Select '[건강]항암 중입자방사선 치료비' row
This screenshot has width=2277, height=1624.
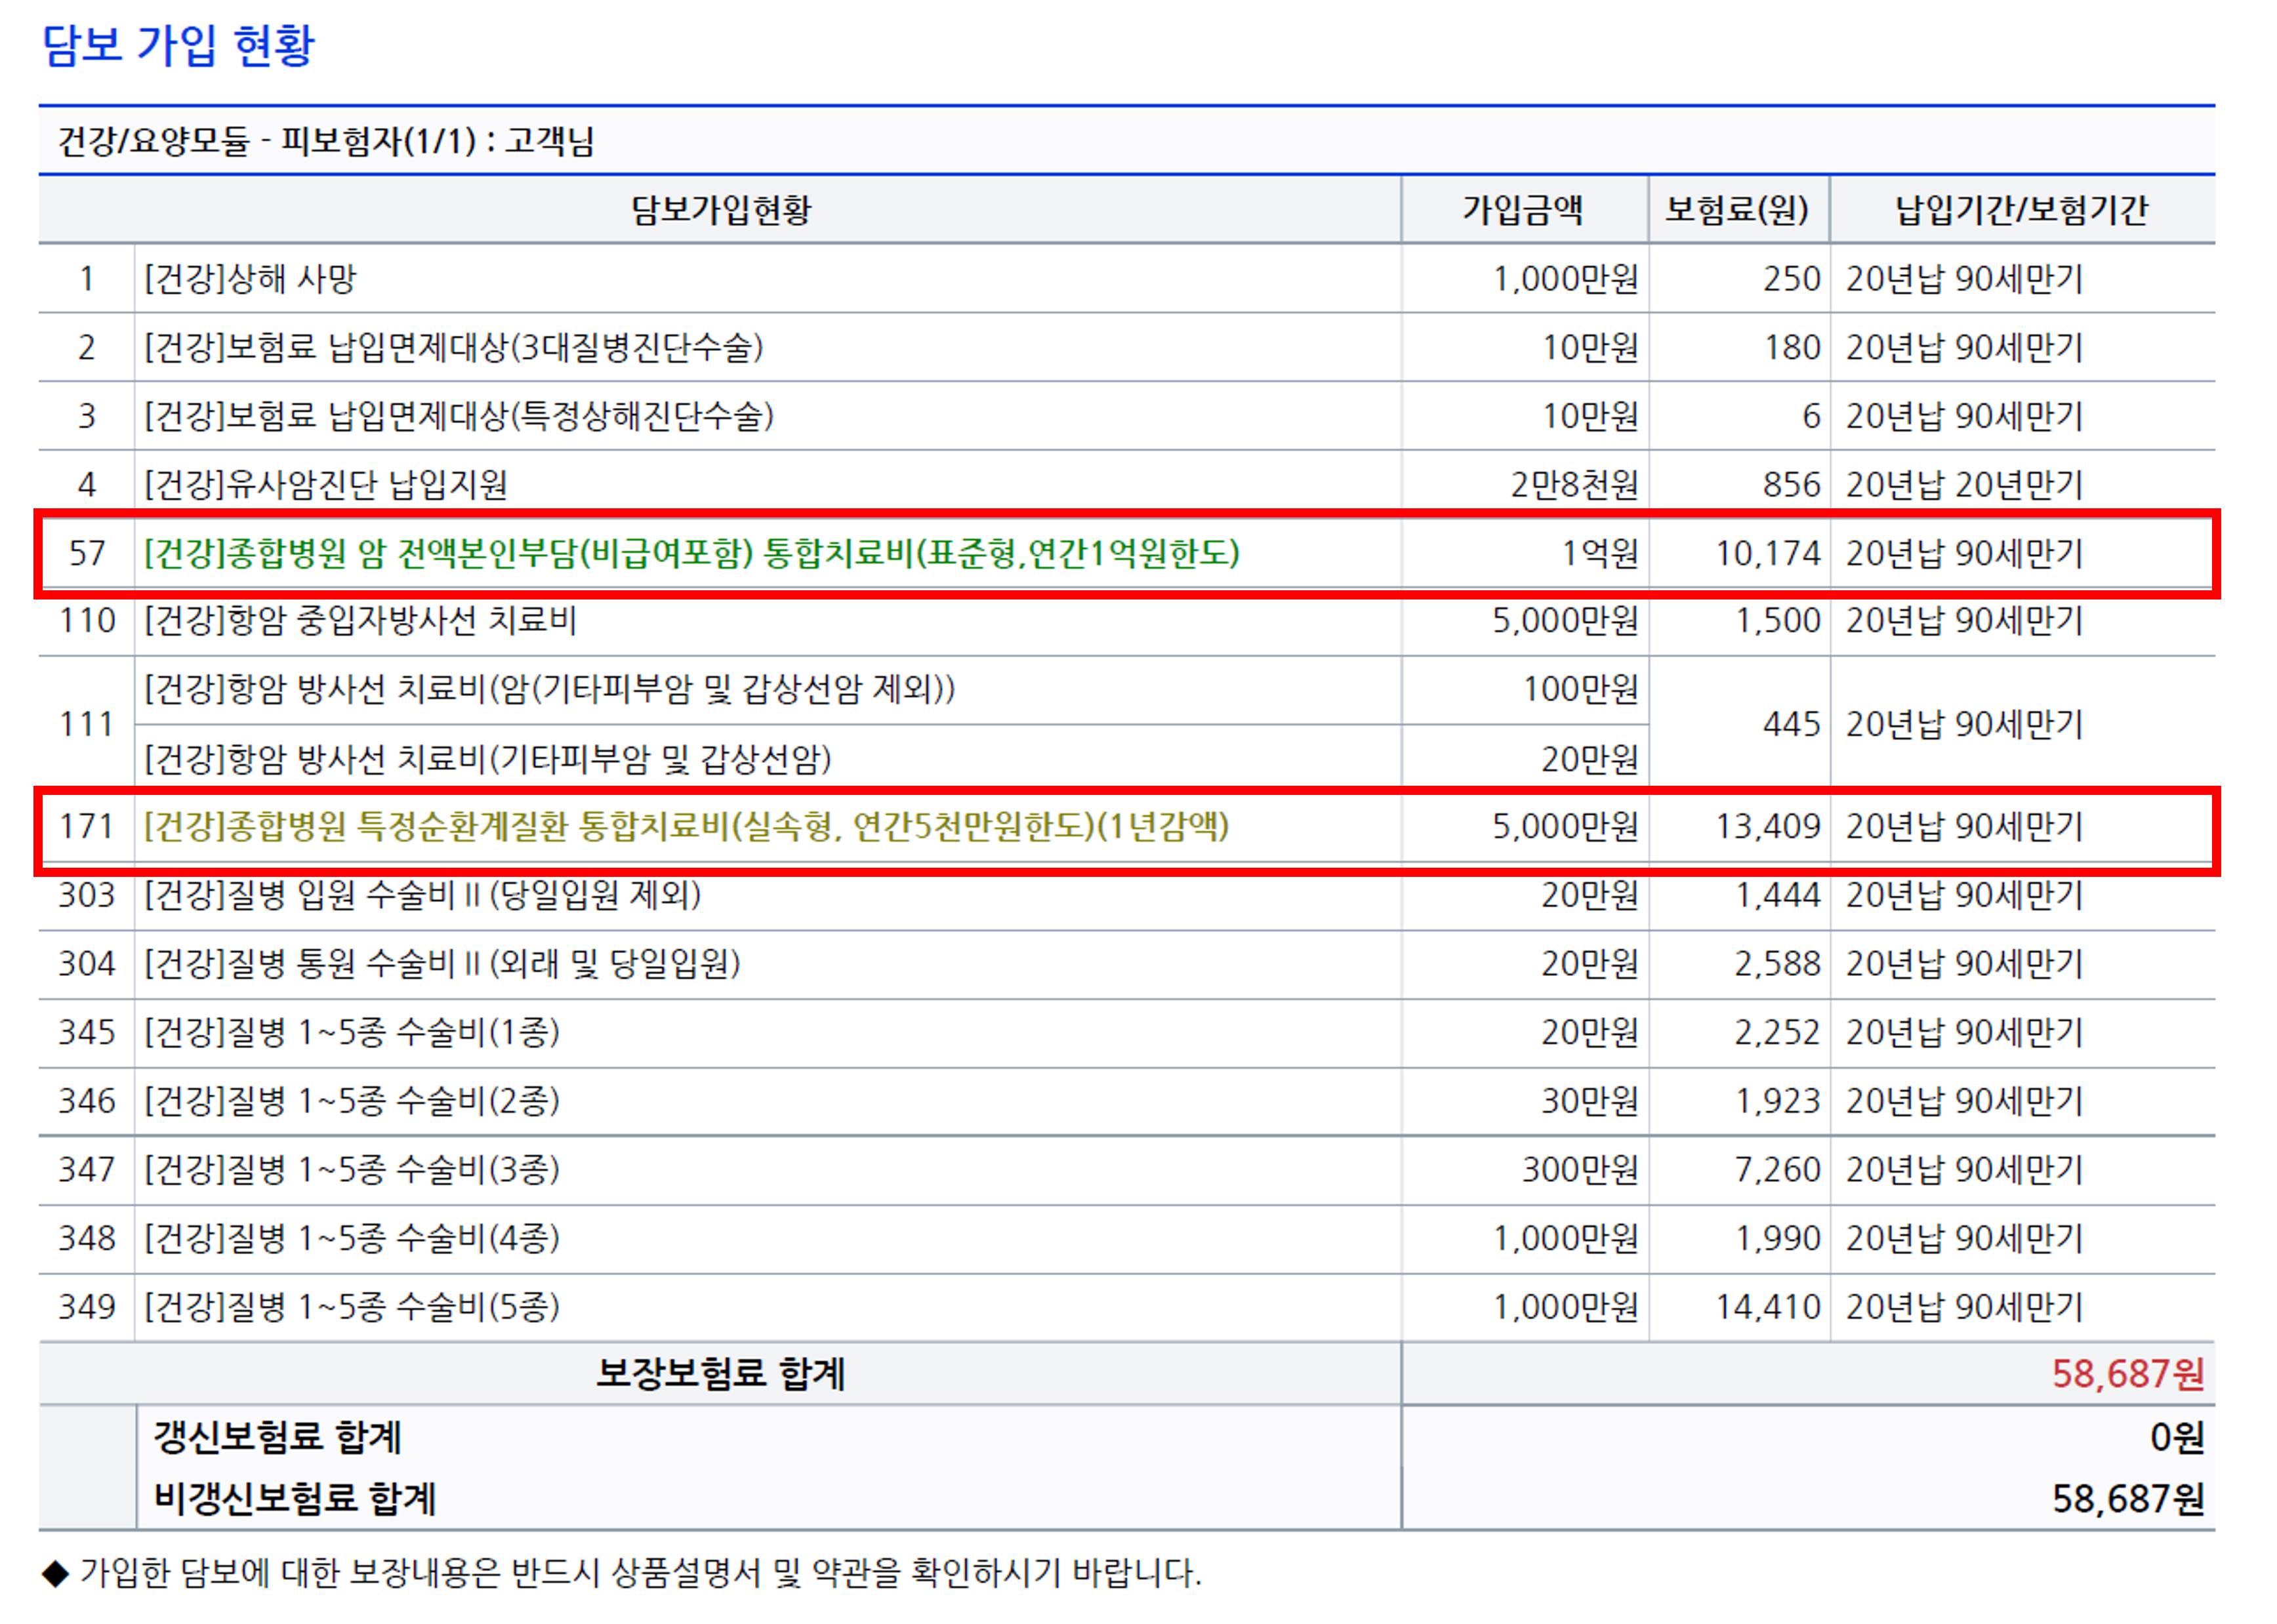tap(1126, 621)
